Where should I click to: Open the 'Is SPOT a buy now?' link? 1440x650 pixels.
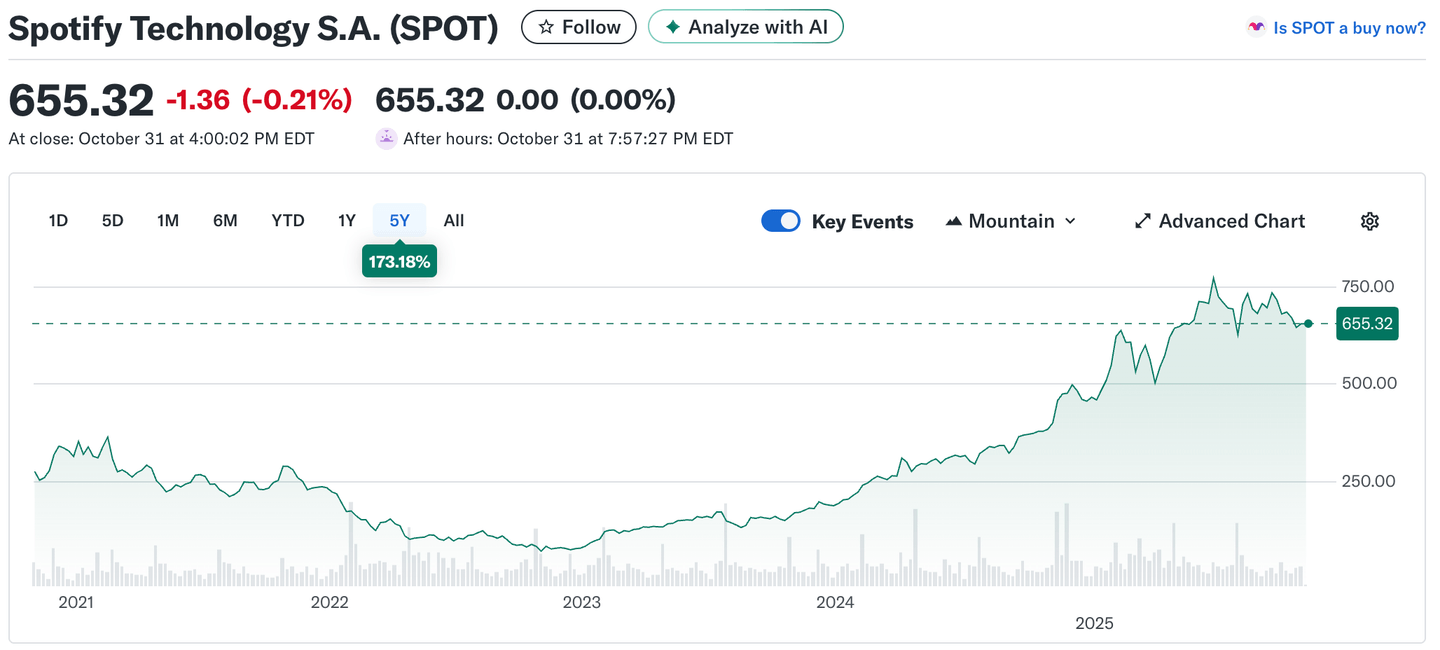coord(1349,28)
